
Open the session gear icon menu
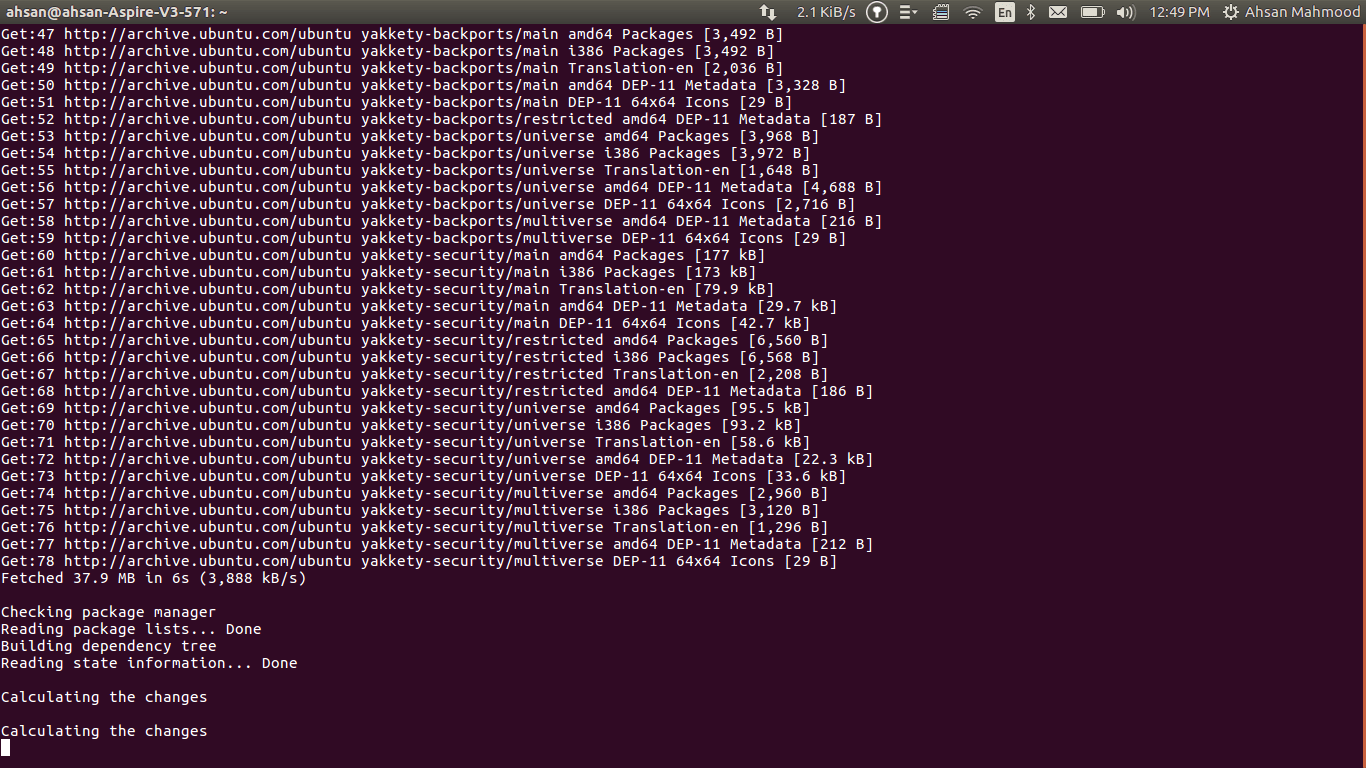click(x=1231, y=12)
